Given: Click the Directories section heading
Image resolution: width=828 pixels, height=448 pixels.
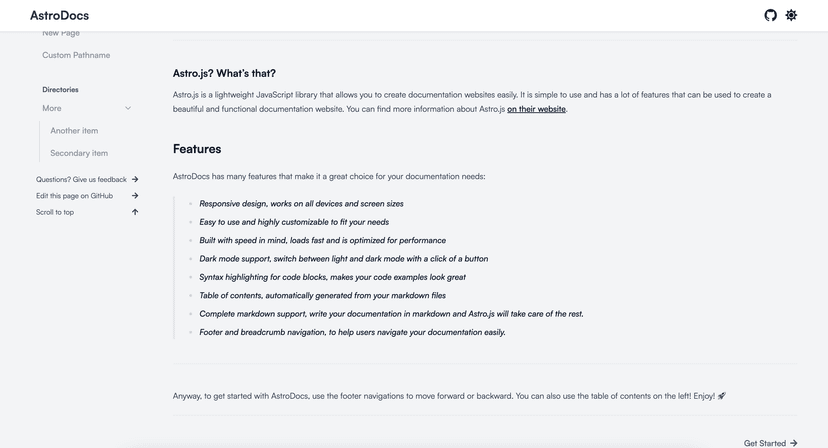Looking at the screenshot, I should (60, 89).
